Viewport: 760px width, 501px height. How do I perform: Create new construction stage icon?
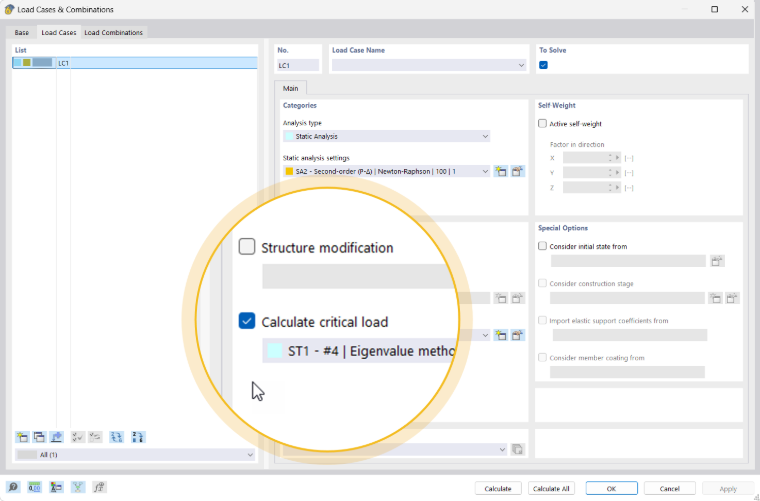point(715,298)
